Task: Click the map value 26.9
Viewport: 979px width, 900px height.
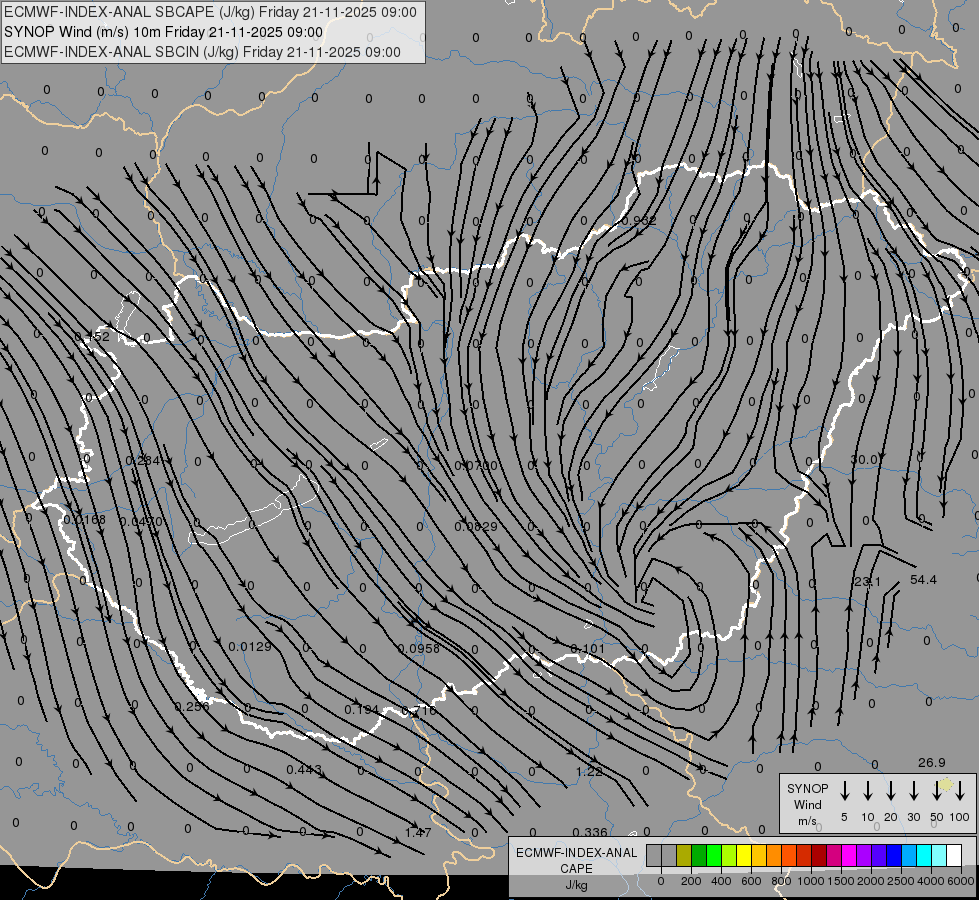Action: tap(932, 763)
